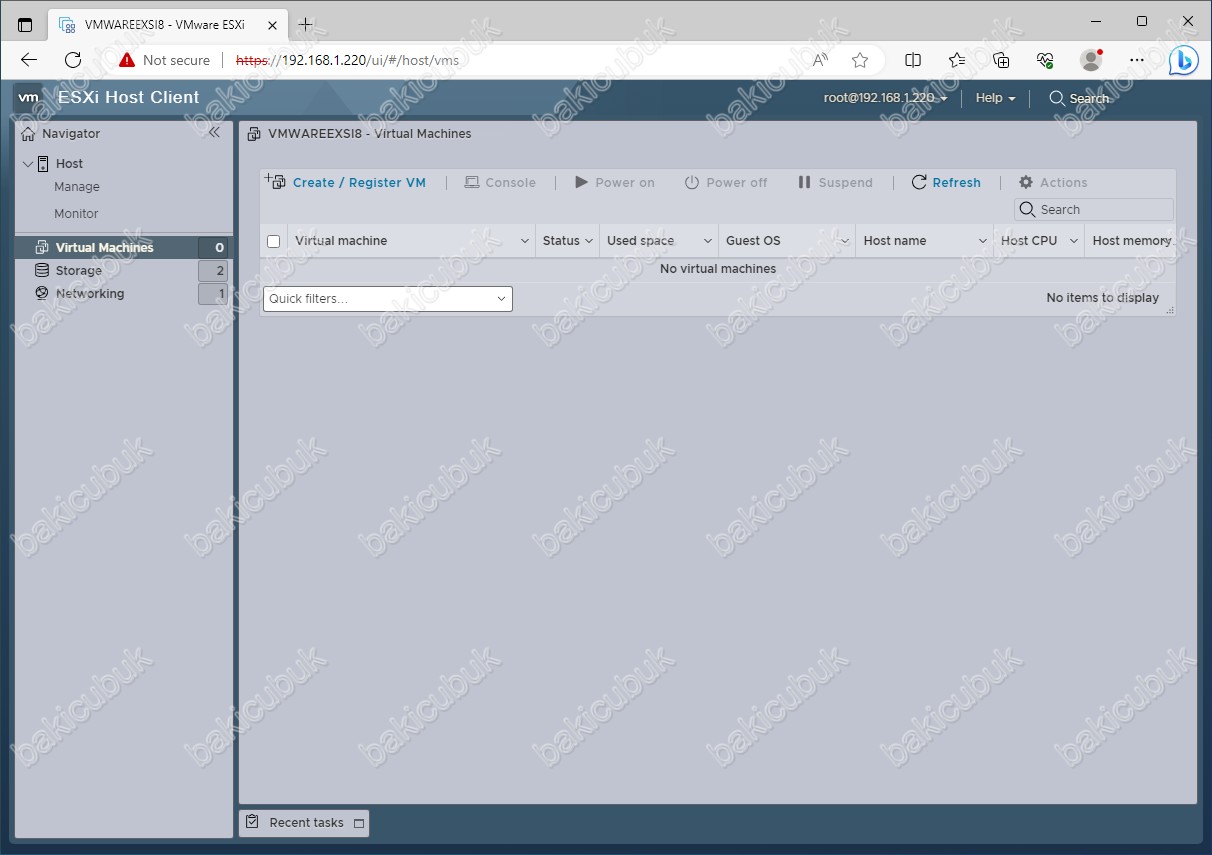Click the Host memory column header
This screenshot has width=1212, height=855.
tap(1131, 241)
